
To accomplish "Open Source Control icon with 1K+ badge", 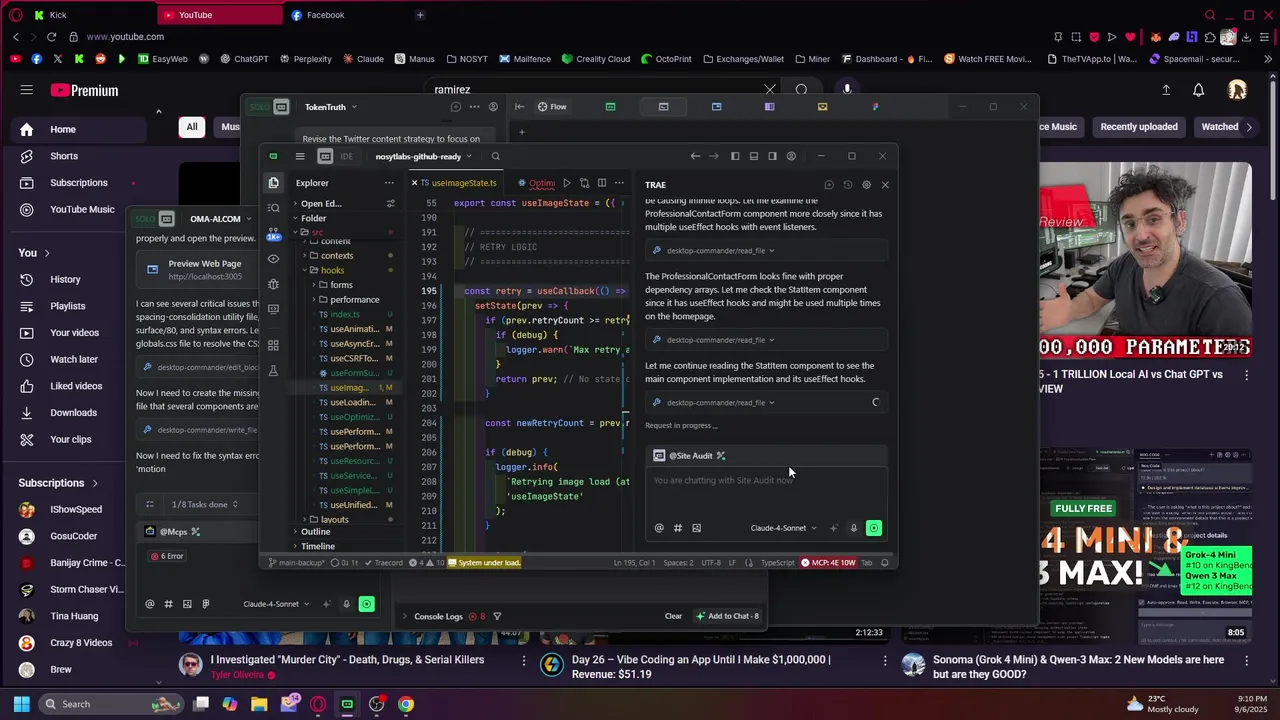I will (x=273, y=234).
